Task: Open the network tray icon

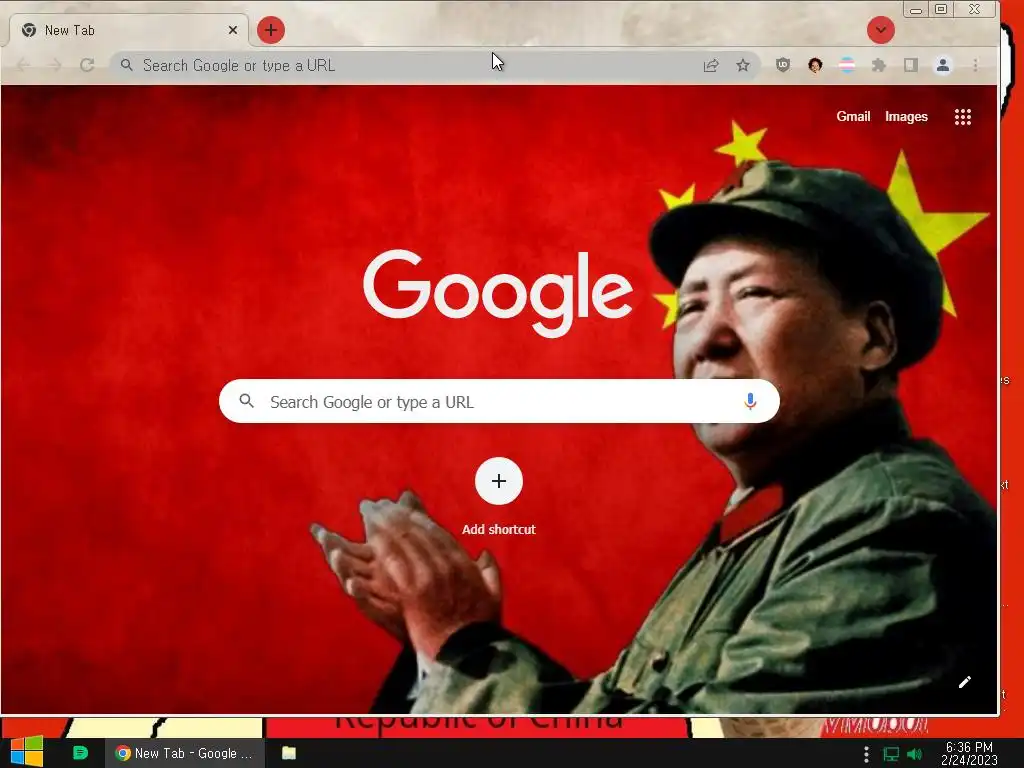Action: tap(891, 754)
